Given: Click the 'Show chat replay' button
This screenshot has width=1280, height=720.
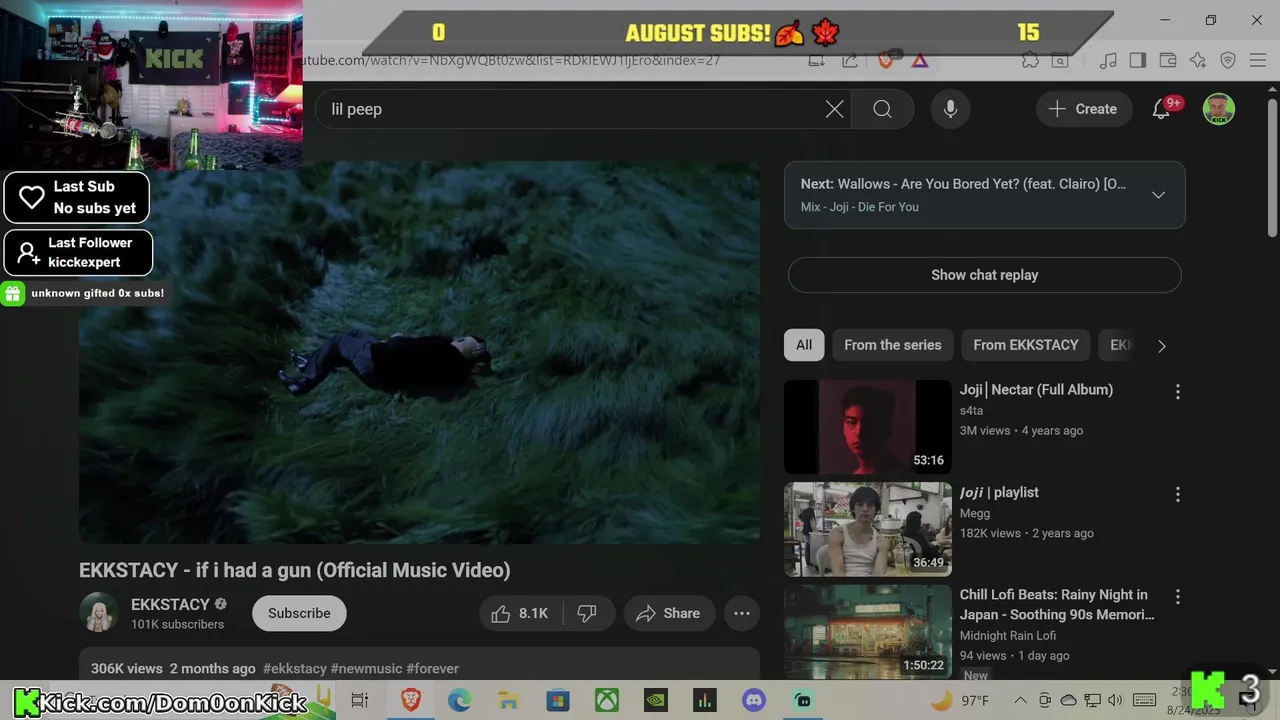Looking at the screenshot, I should (984, 275).
